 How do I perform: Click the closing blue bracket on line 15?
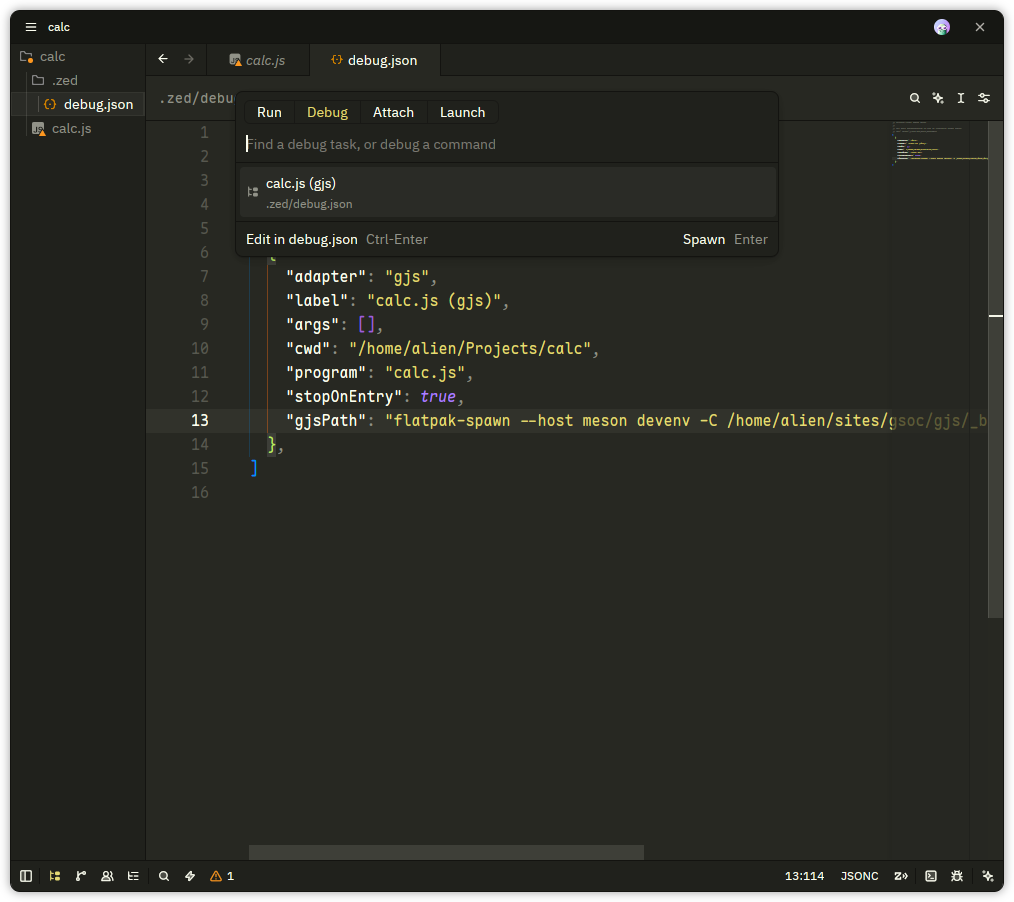(254, 468)
